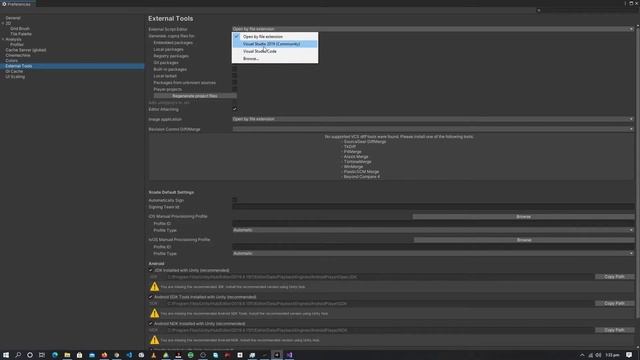
Task: Click the Android SDK missing warning icon
Action: (x=154, y=313)
